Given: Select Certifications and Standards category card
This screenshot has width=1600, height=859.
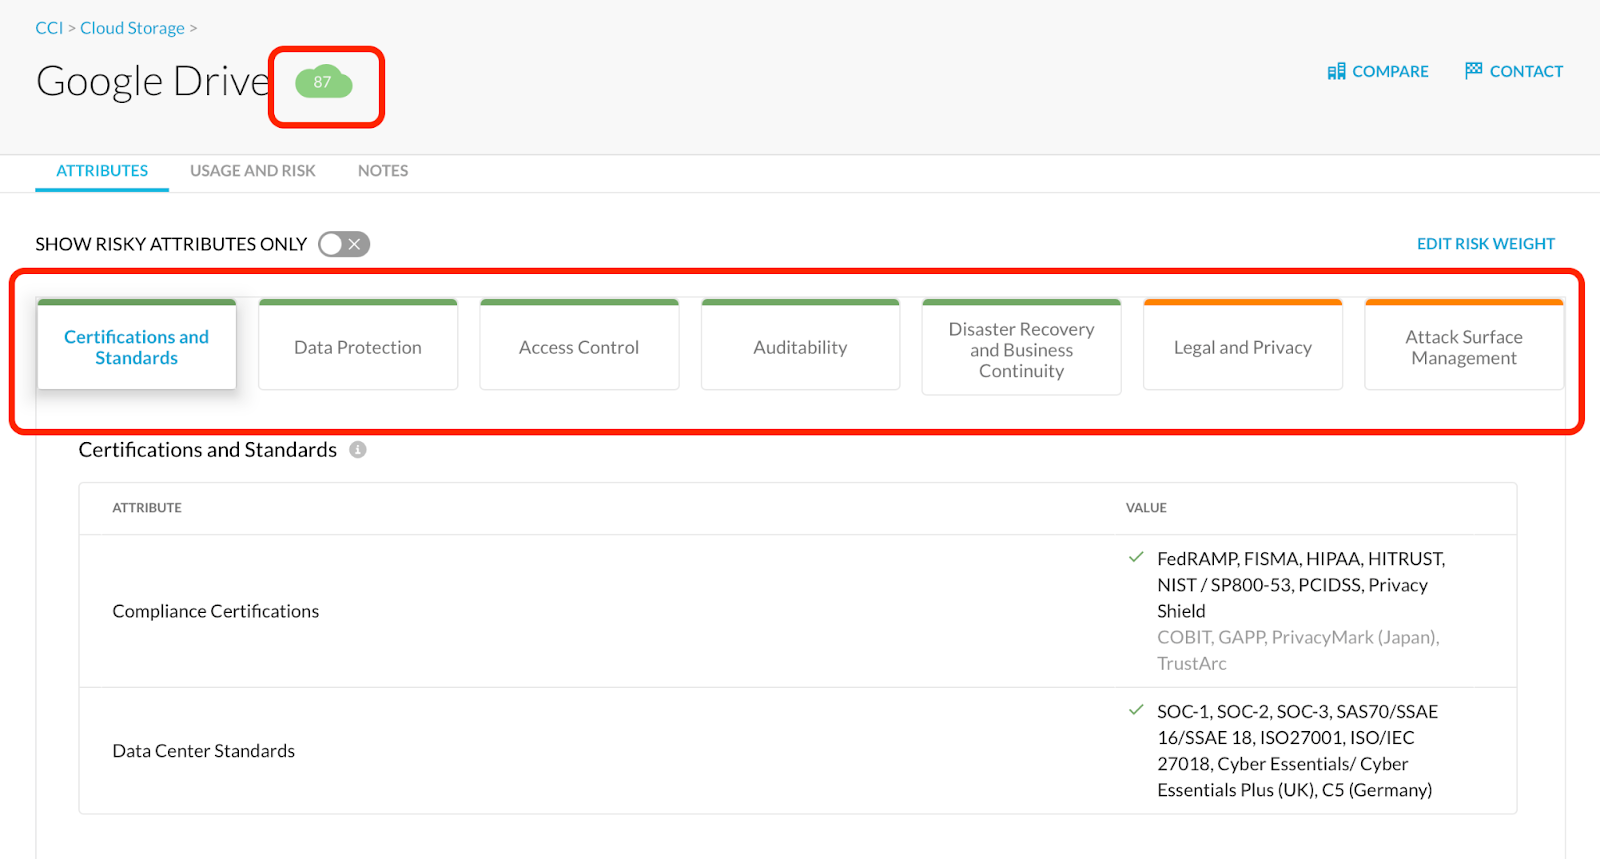Looking at the screenshot, I should coord(137,345).
